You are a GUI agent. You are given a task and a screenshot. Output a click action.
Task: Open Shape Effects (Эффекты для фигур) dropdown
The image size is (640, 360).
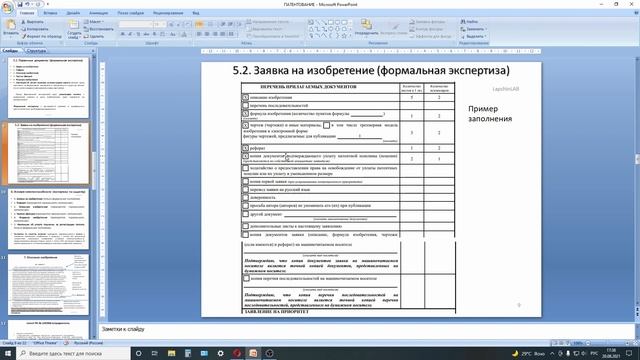[x=431, y=36]
